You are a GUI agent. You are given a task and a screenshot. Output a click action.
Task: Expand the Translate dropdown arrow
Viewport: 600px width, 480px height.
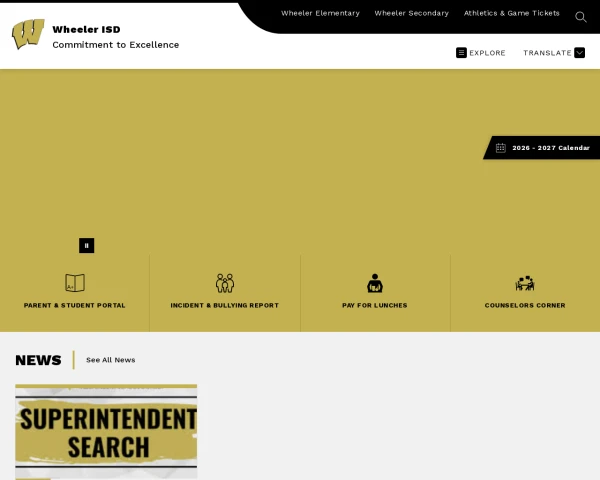pos(579,53)
